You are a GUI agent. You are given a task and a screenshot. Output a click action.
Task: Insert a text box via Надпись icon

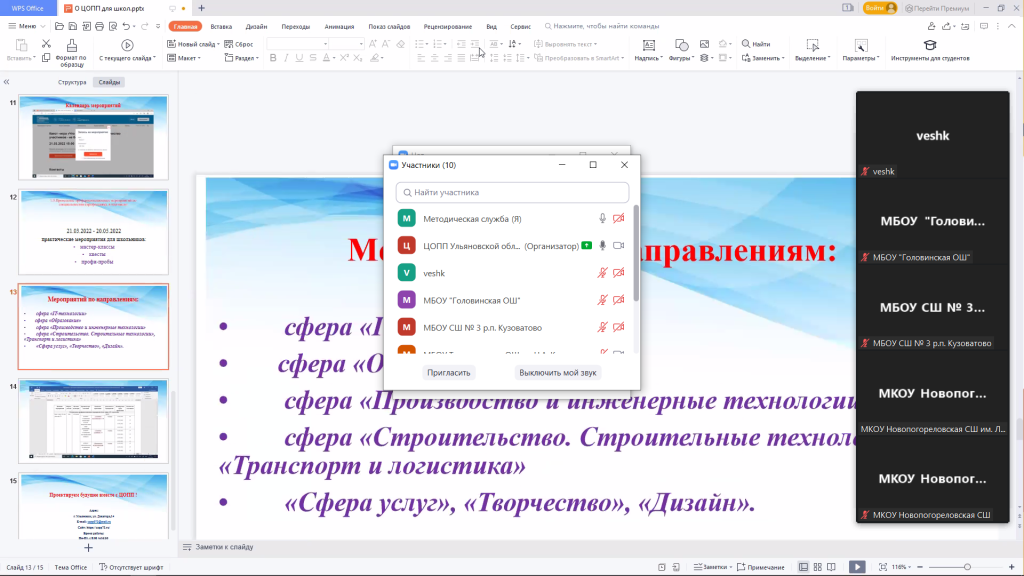point(649,45)
